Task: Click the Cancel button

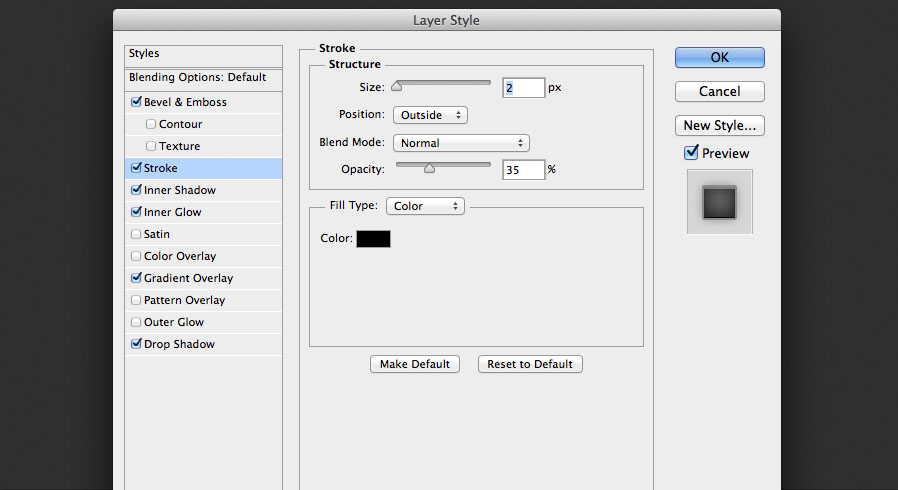Action: coord(720,92)
